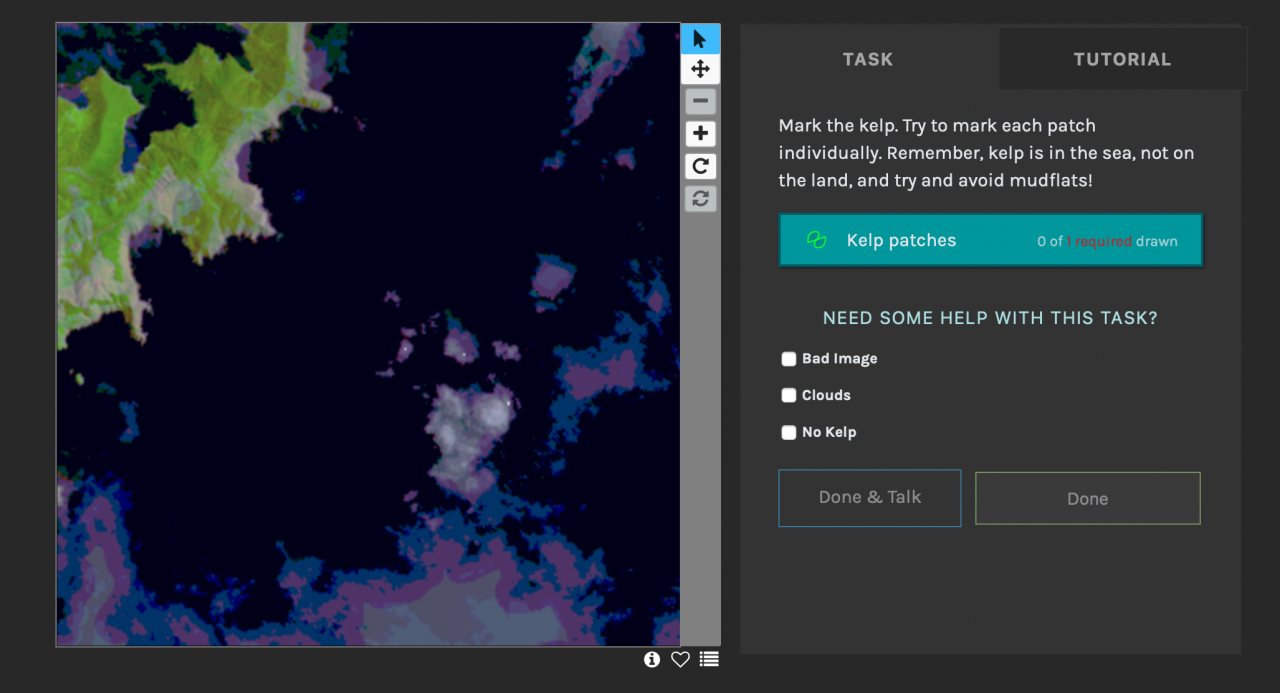1280x693 pixels.
Task: Click the Done button
Action: (1087, 499)
